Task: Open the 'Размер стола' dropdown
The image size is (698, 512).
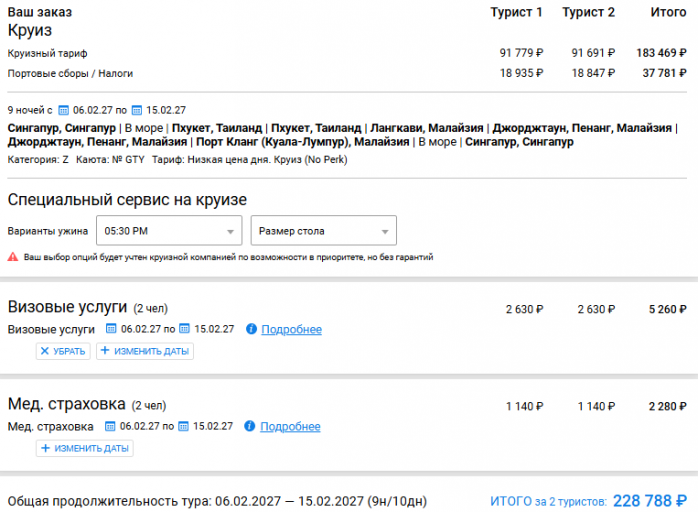Action: (324, 231)
